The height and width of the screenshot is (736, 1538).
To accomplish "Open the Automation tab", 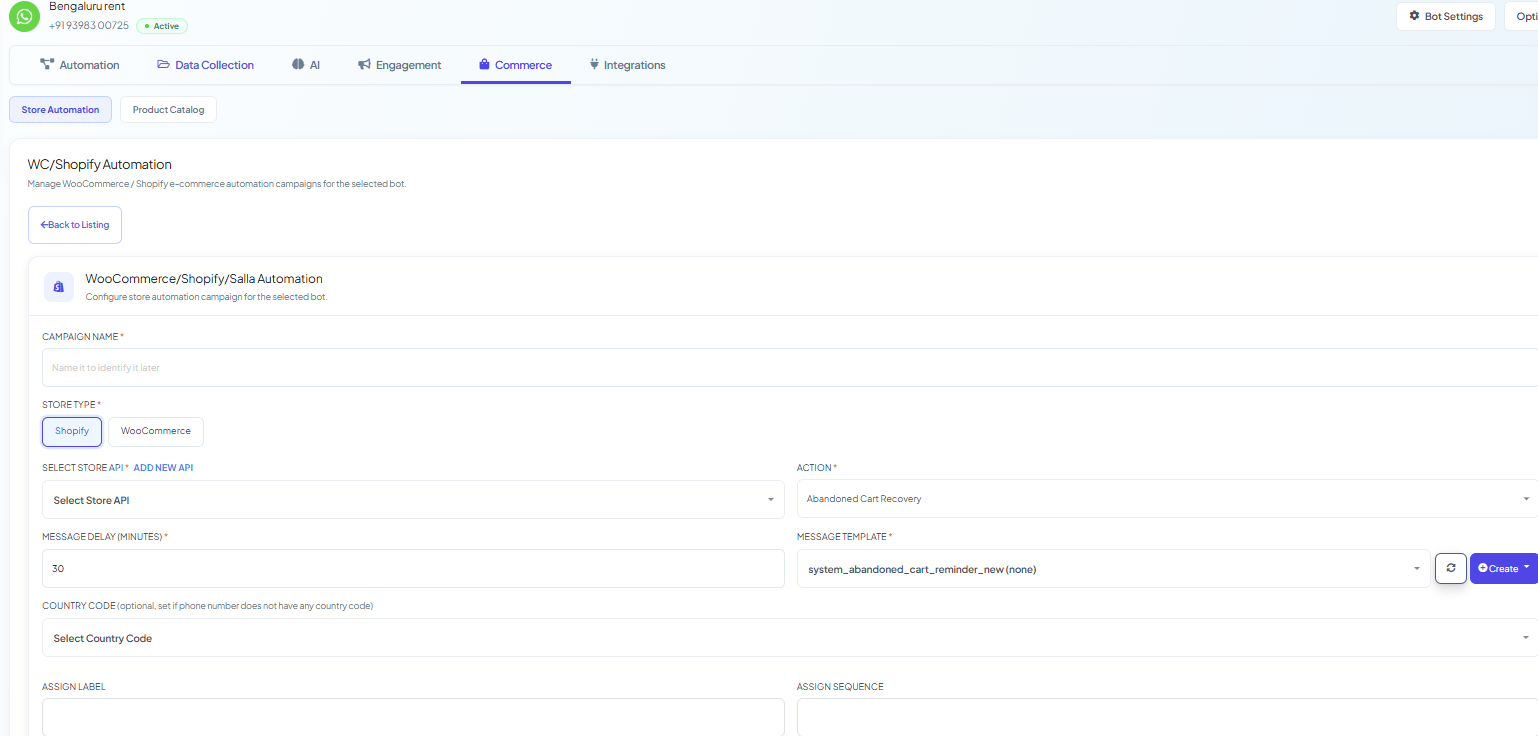I will [x=79, y=65].
